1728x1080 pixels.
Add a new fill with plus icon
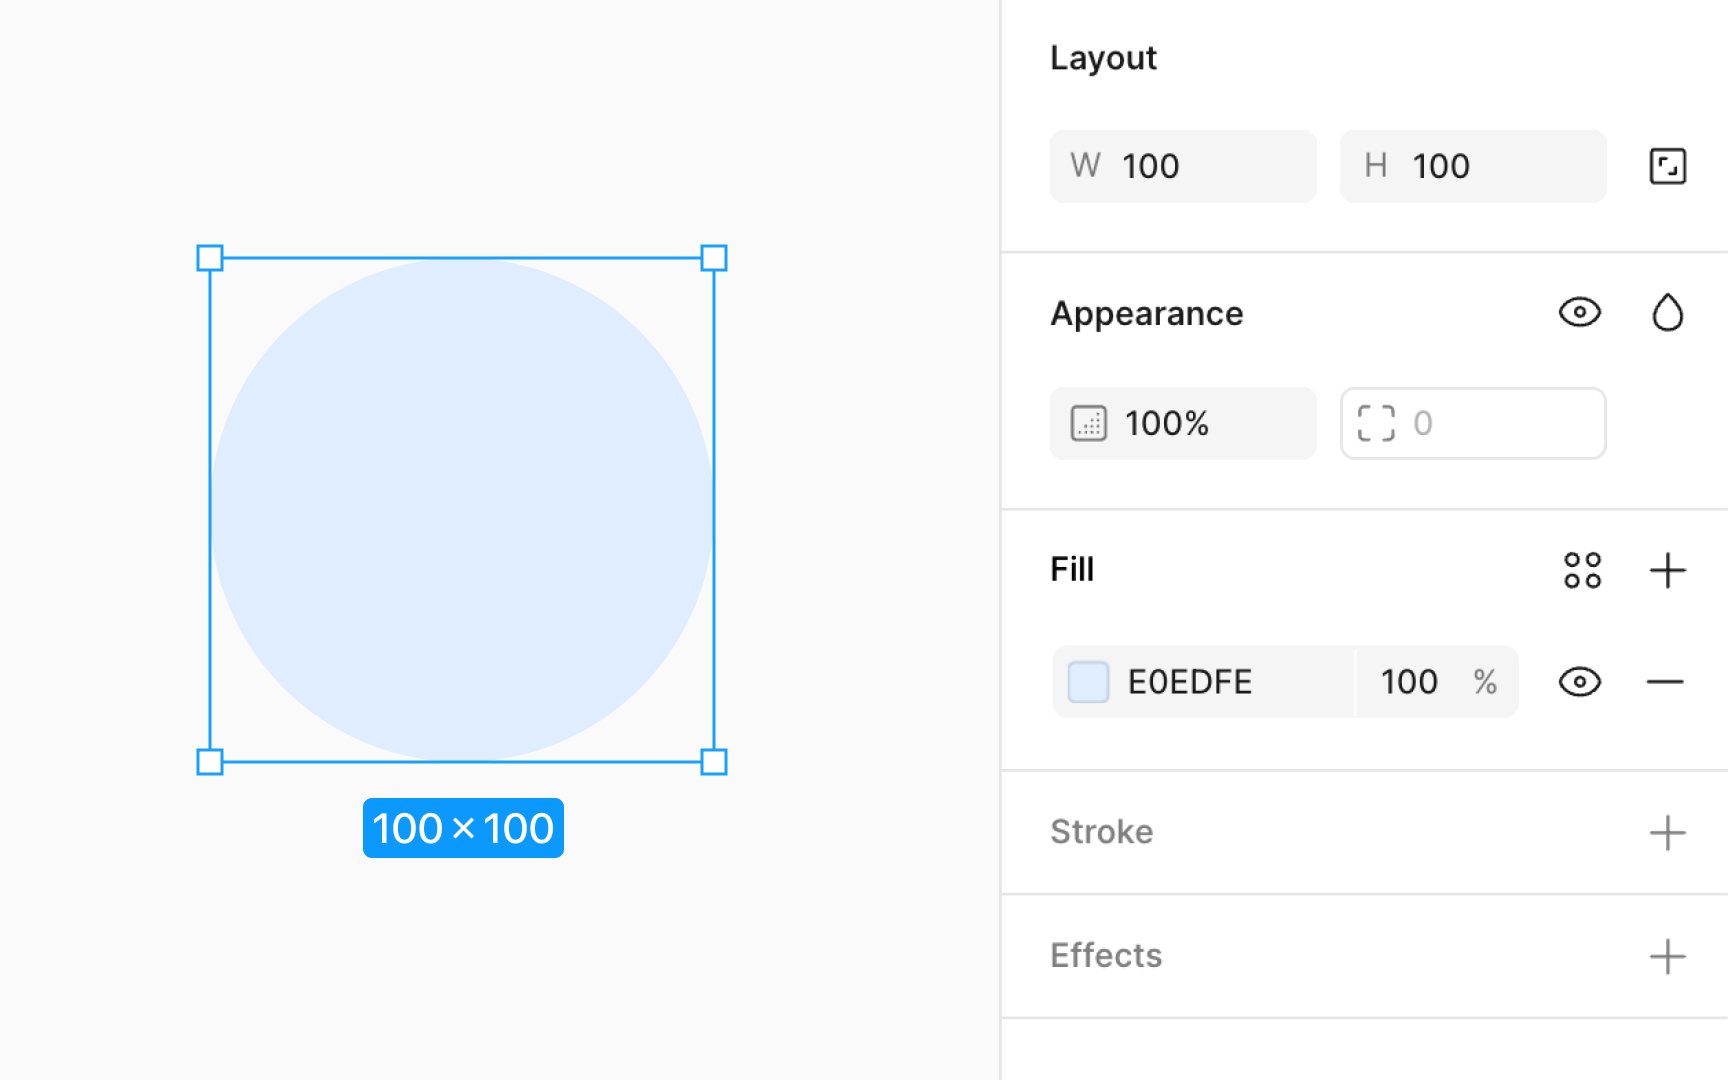click(x=1667, y=570)
